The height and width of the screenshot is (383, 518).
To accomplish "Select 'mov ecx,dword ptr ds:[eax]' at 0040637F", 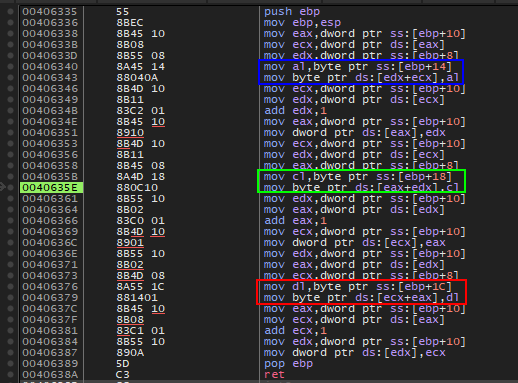I will click(x=354, y=320).
